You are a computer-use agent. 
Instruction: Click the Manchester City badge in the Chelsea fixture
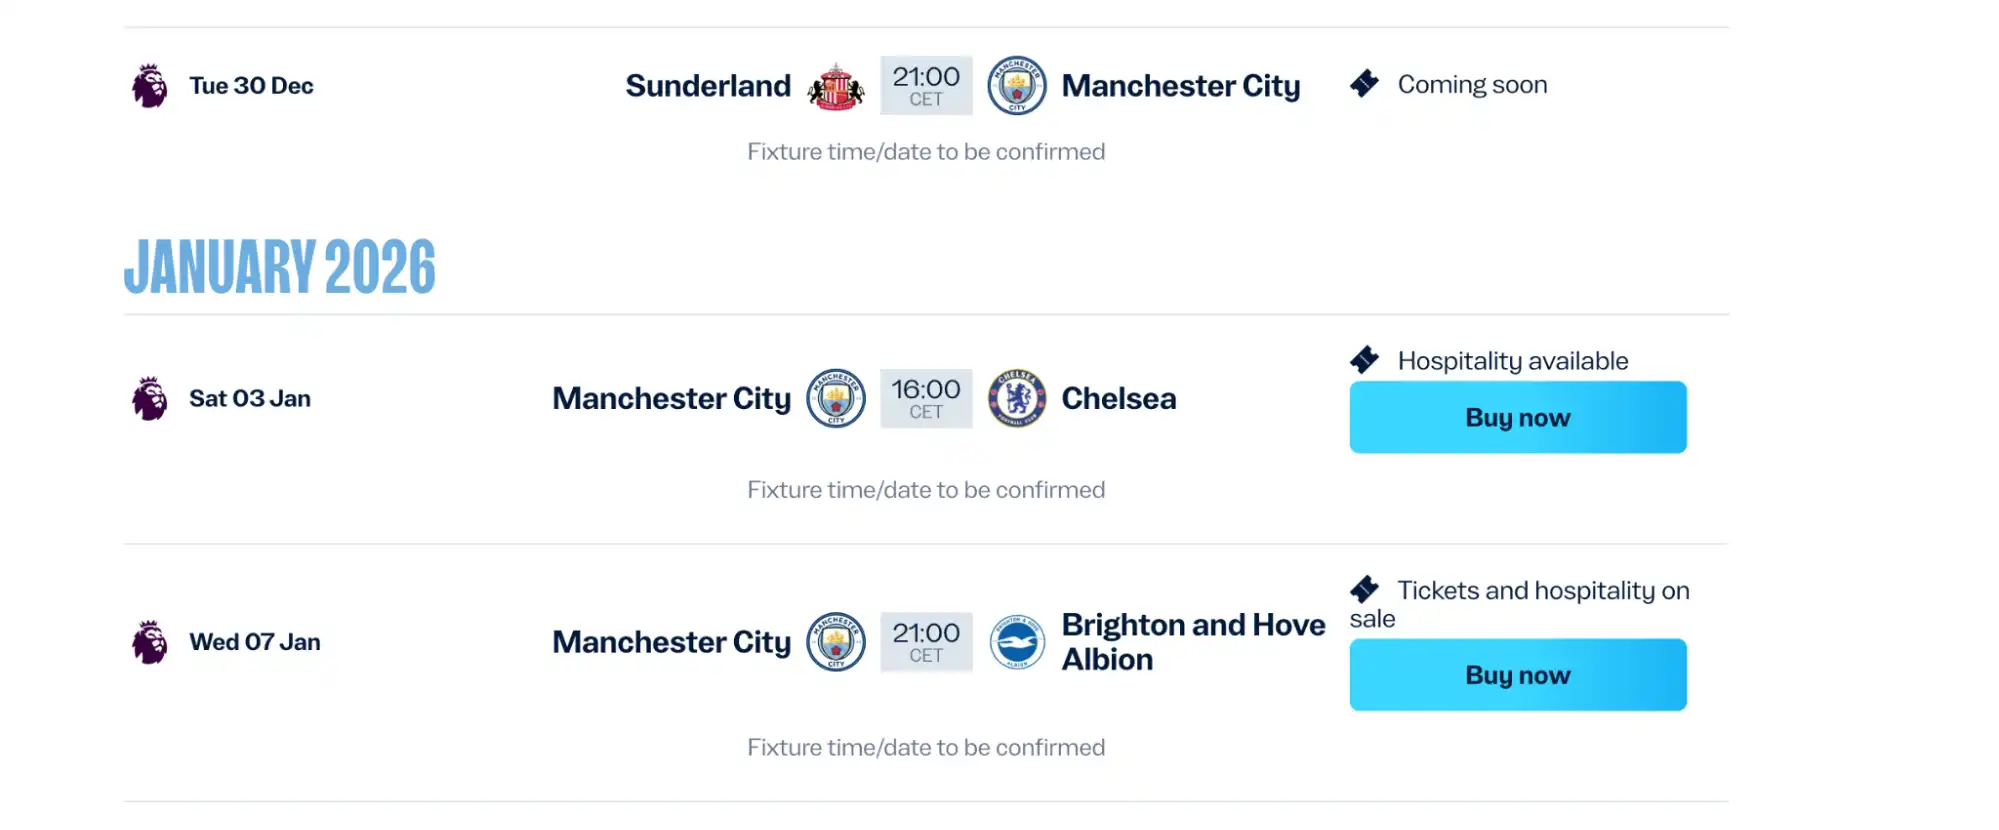[x=838, y=398]
